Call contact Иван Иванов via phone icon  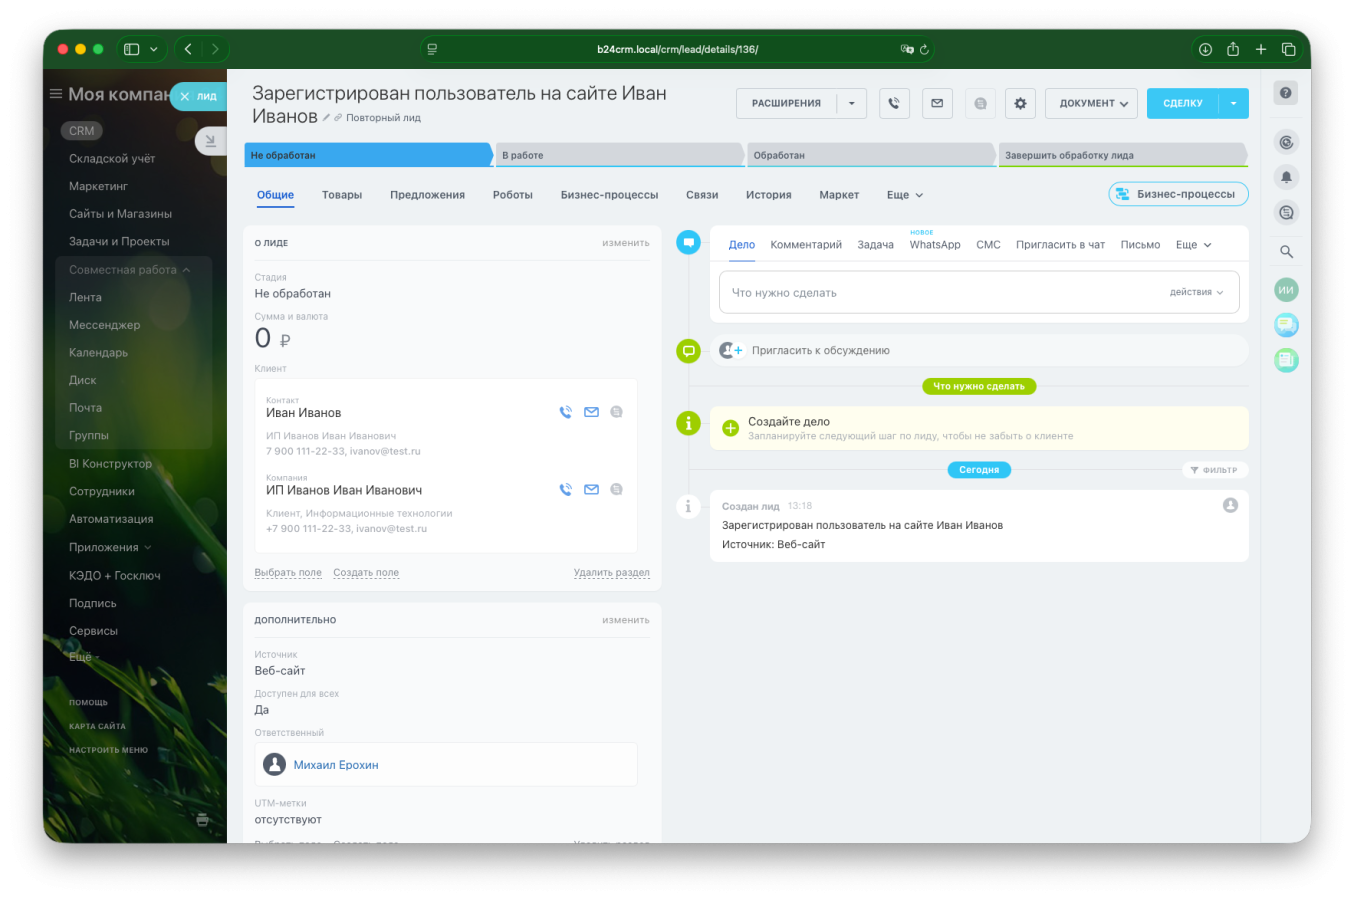click(x=565, y=412)
